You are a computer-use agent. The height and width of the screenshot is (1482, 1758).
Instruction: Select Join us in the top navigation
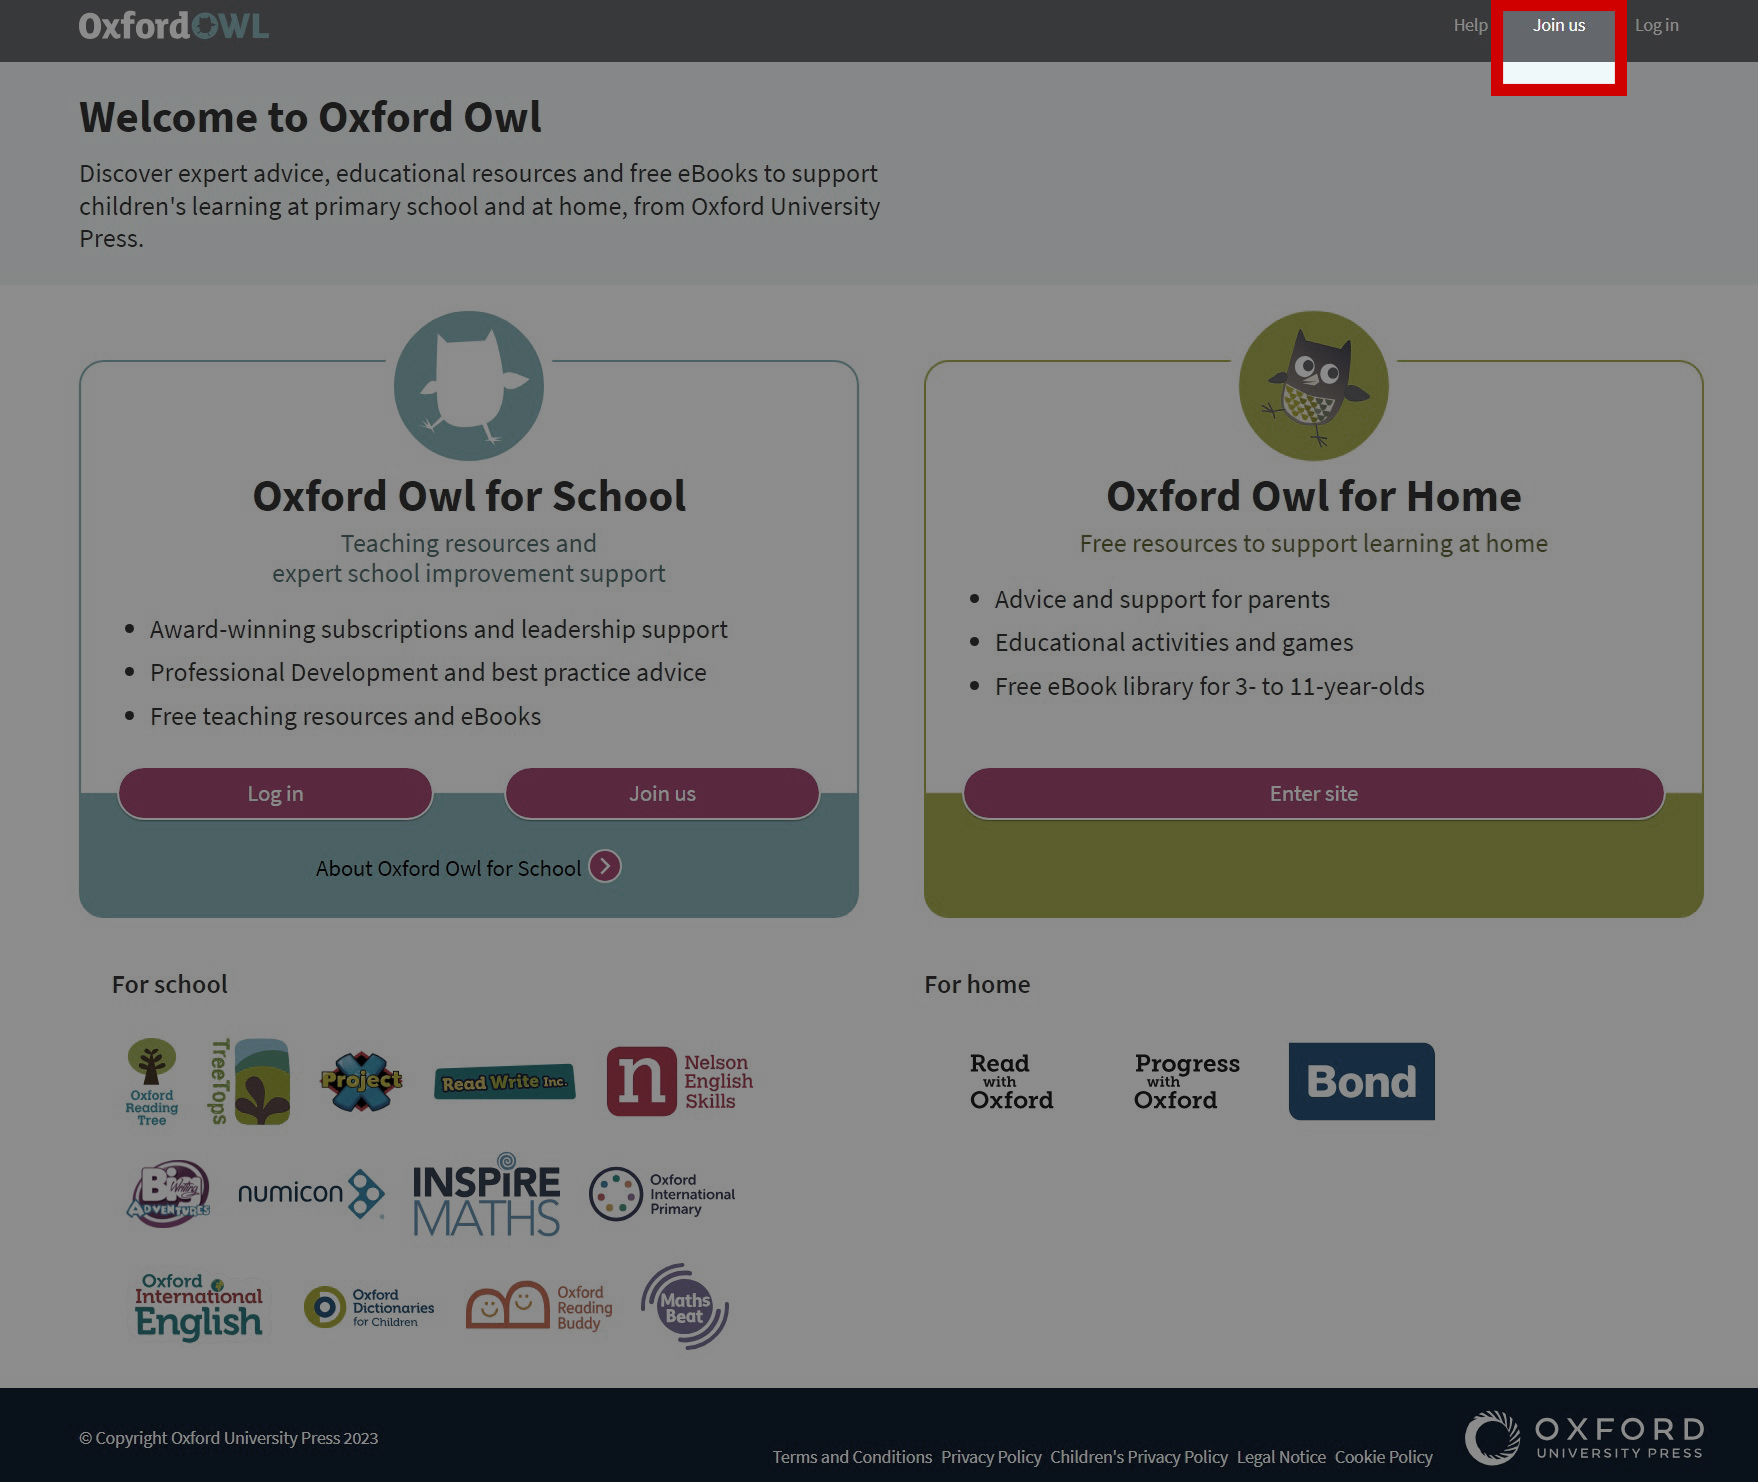[1559, 25]
